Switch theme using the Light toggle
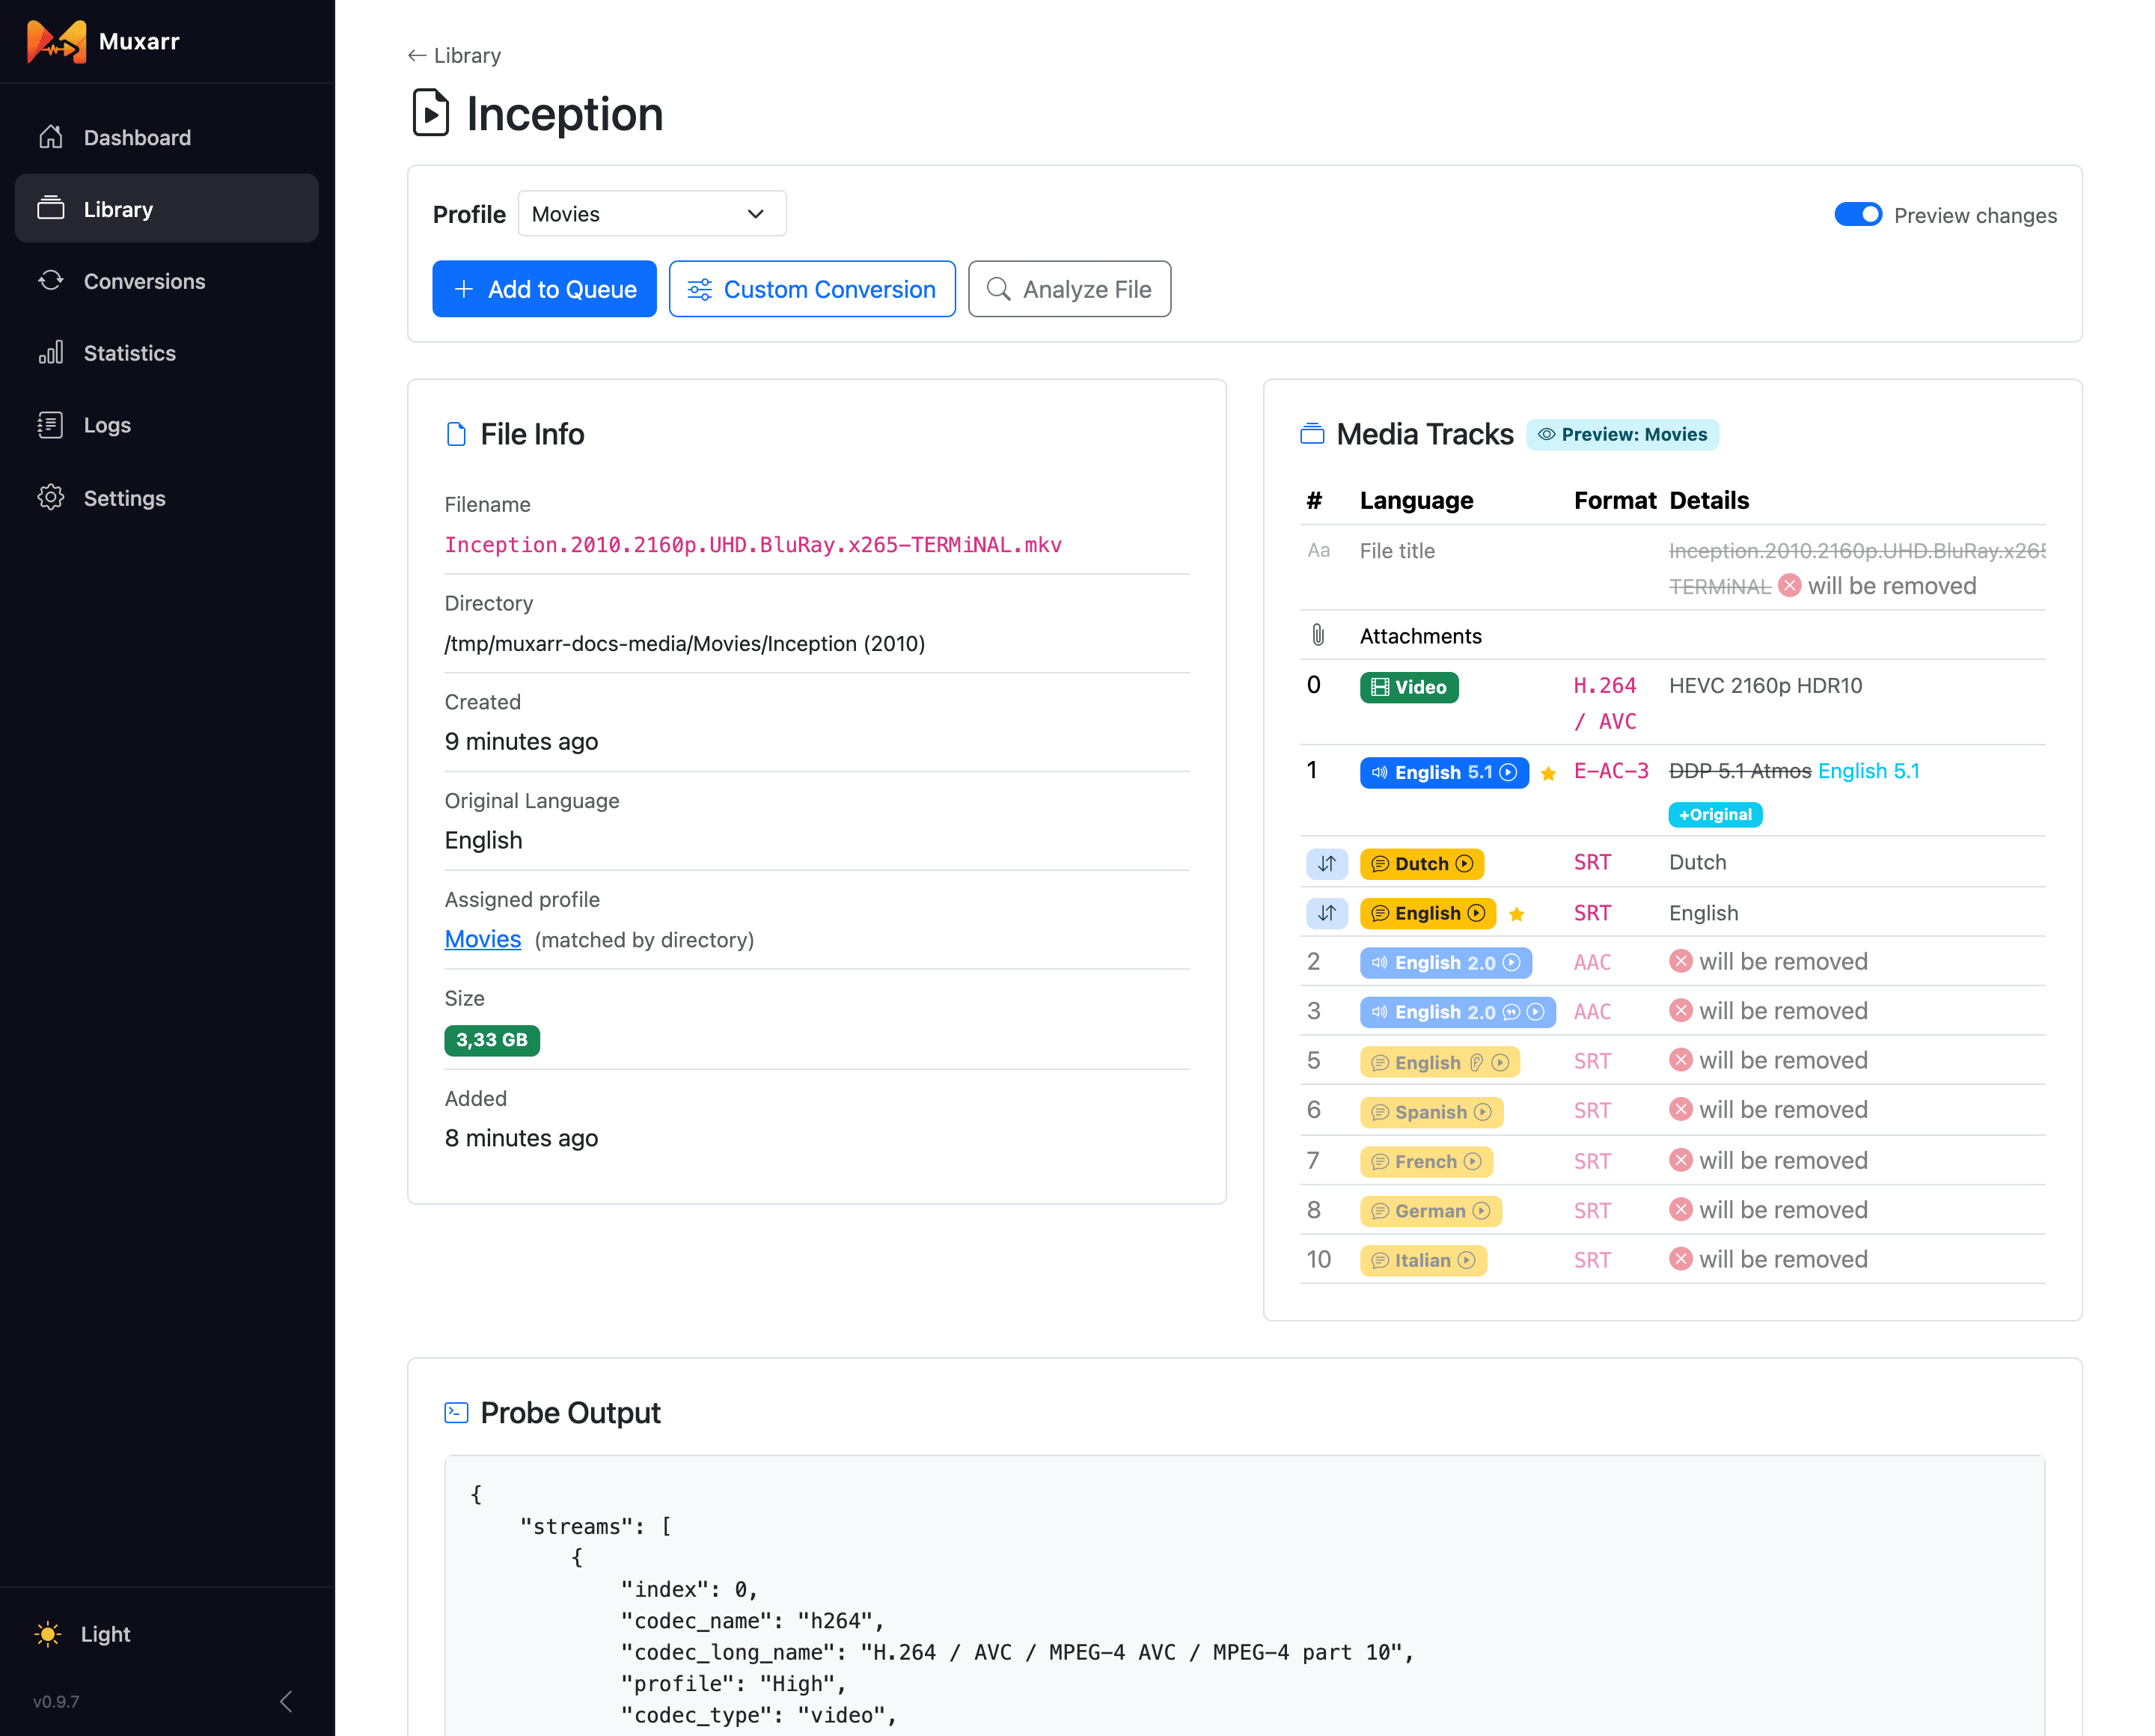The image size is (2155, 1736). (x=83, y=1634)
